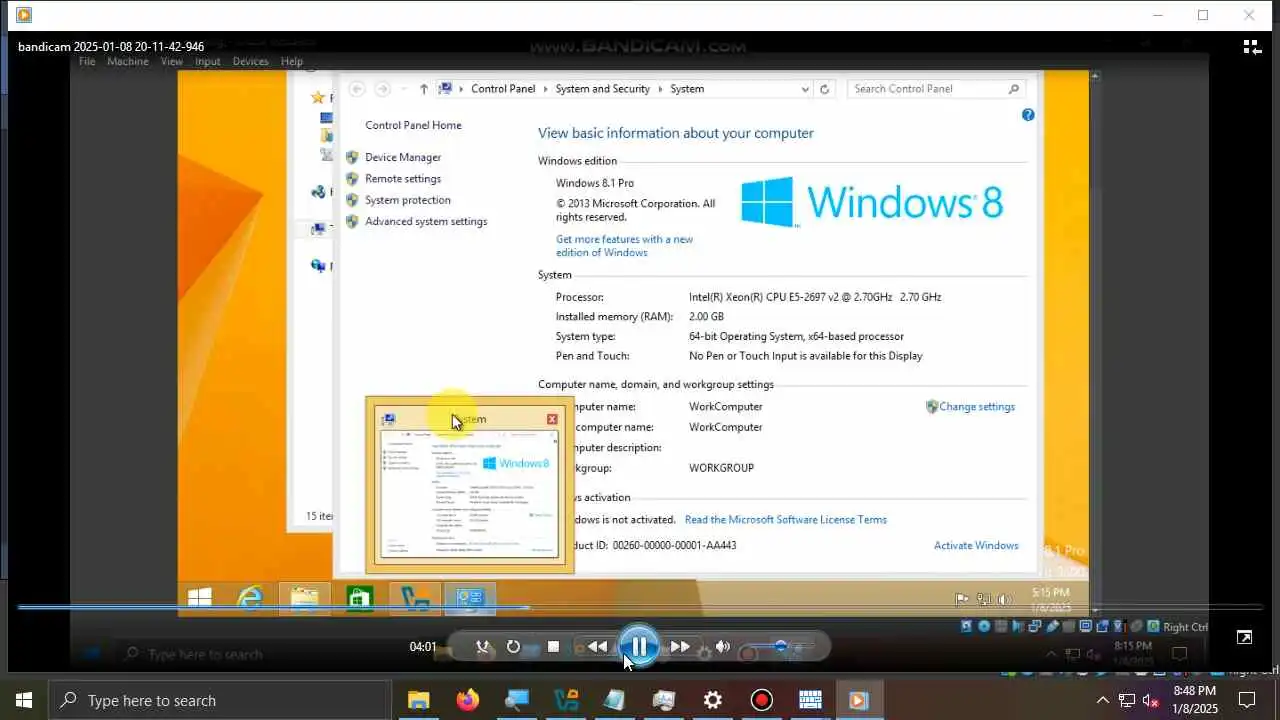The image size is (1280, 720).
Task: Open Remote settings
Action: tap(403, 179)
